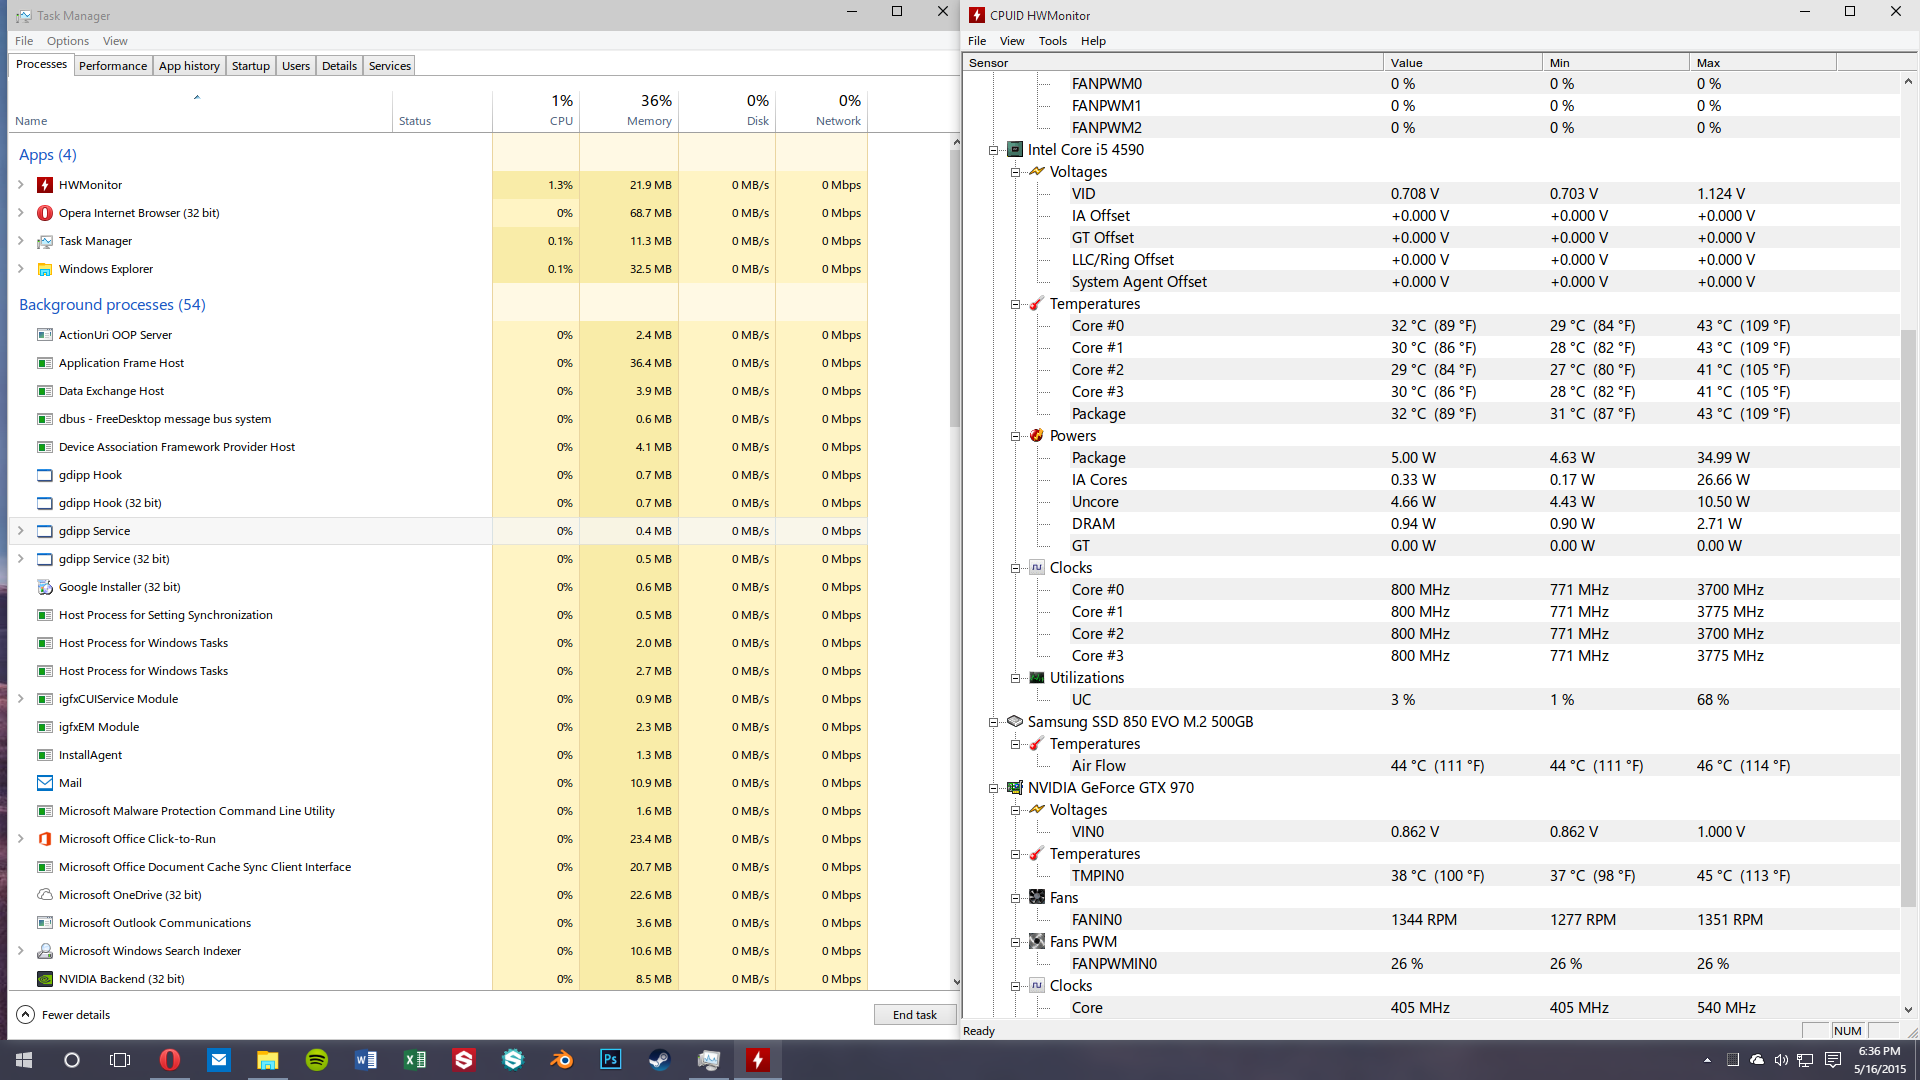Open Photoshop from the taskbar

click(610, 1060)
